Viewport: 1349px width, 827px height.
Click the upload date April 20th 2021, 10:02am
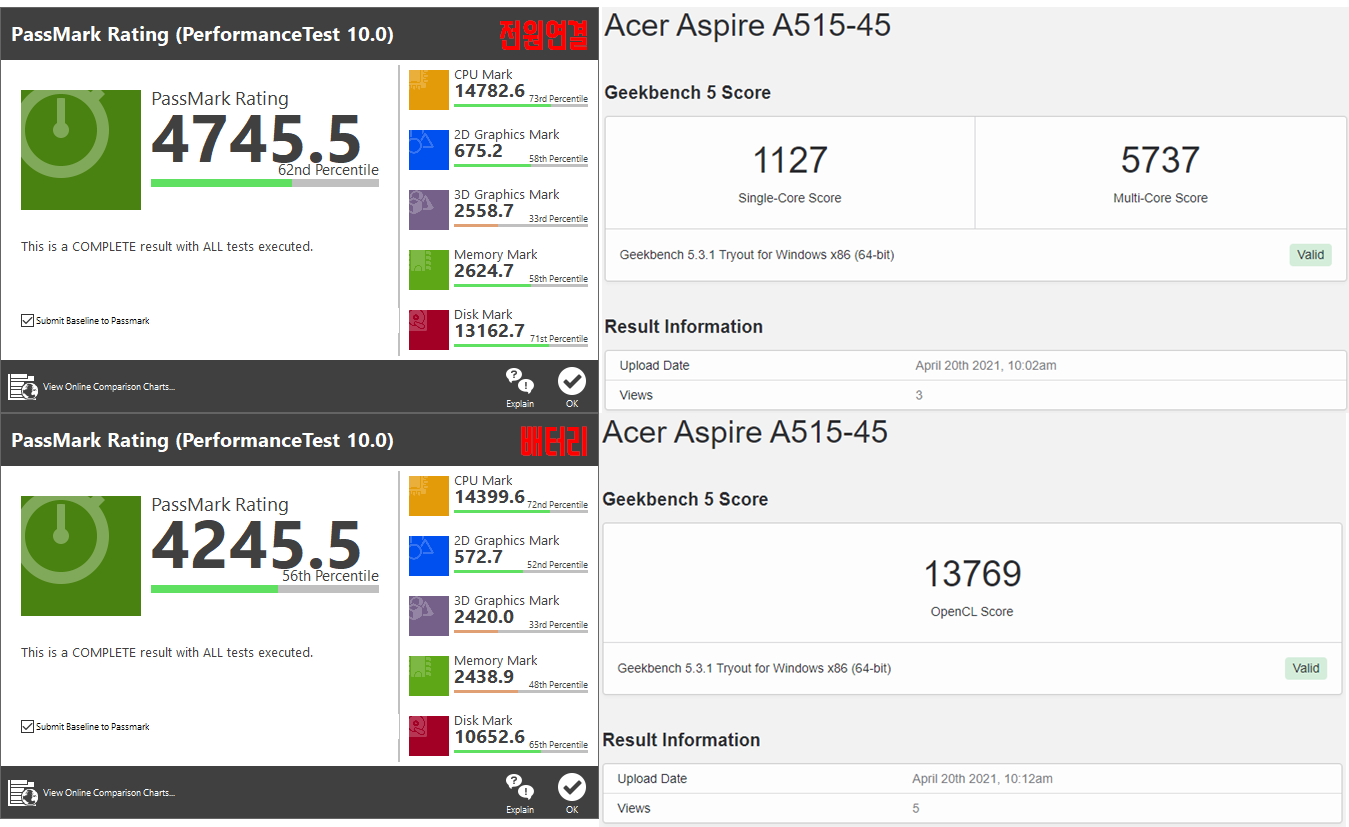(985, 366)
